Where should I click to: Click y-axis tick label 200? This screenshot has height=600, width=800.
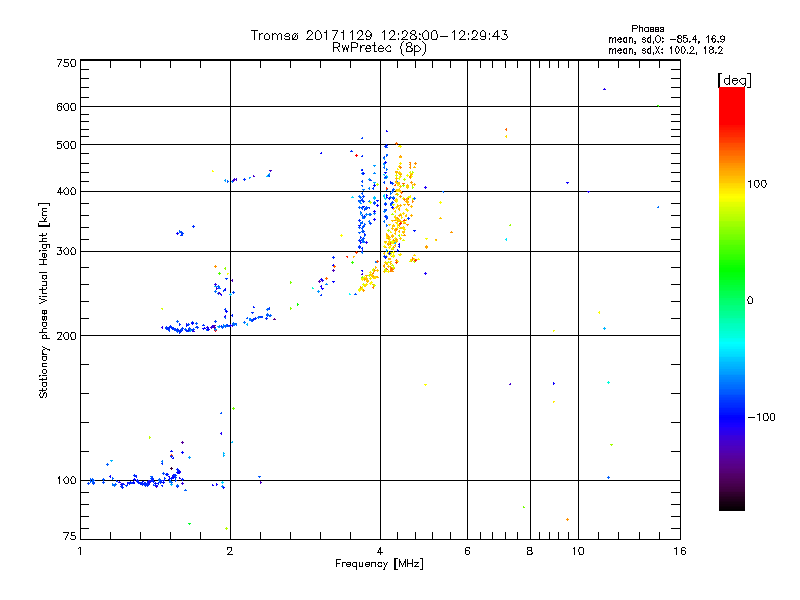[x=66, y=336]
